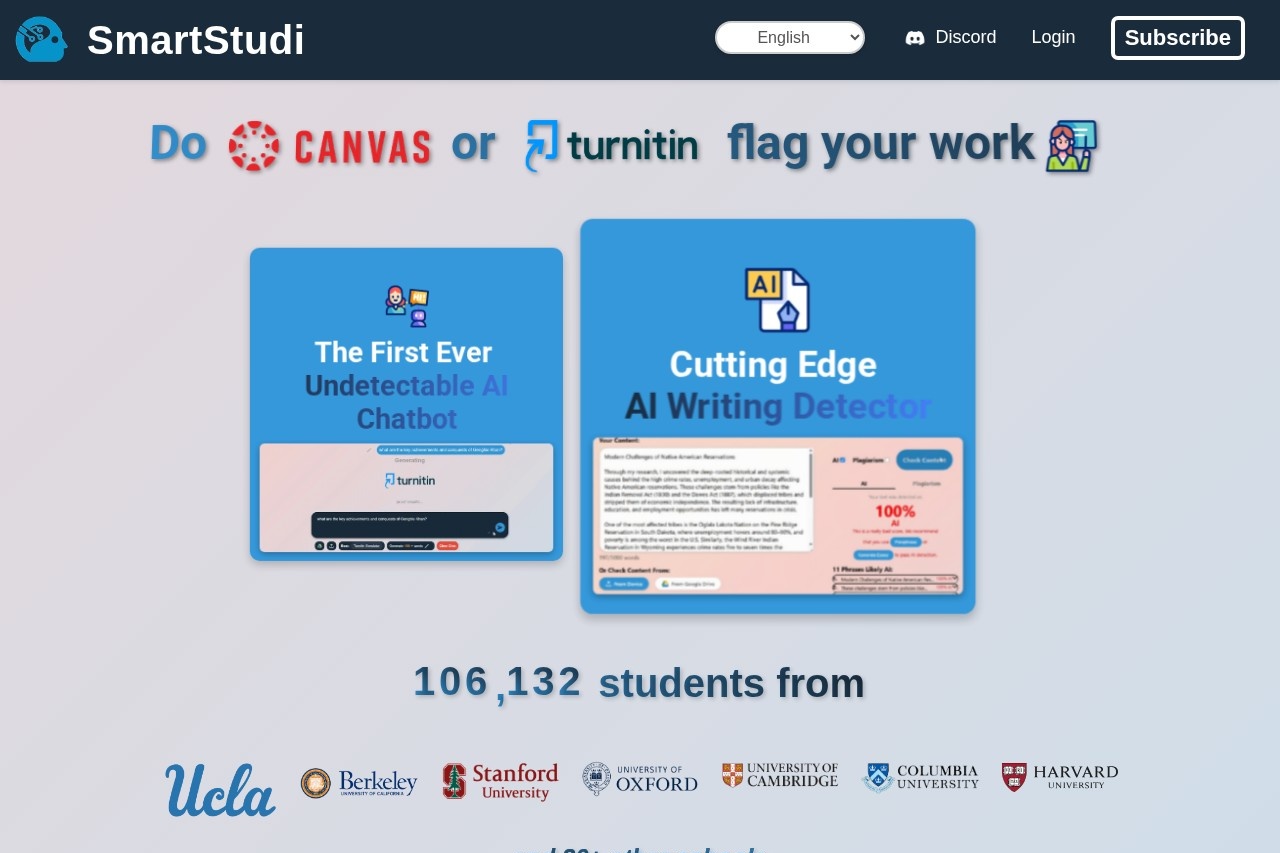Click the Turnitin logo in headline

[x=612, y=146]
